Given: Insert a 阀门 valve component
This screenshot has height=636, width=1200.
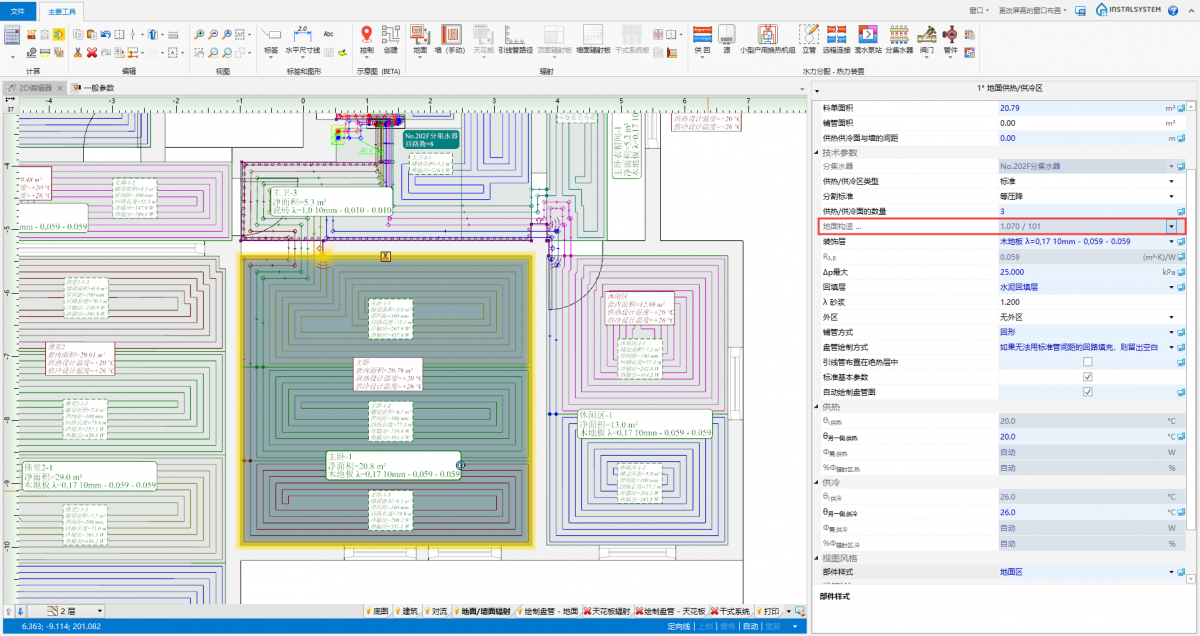Looking at the screenshot, I should [927, 36].
